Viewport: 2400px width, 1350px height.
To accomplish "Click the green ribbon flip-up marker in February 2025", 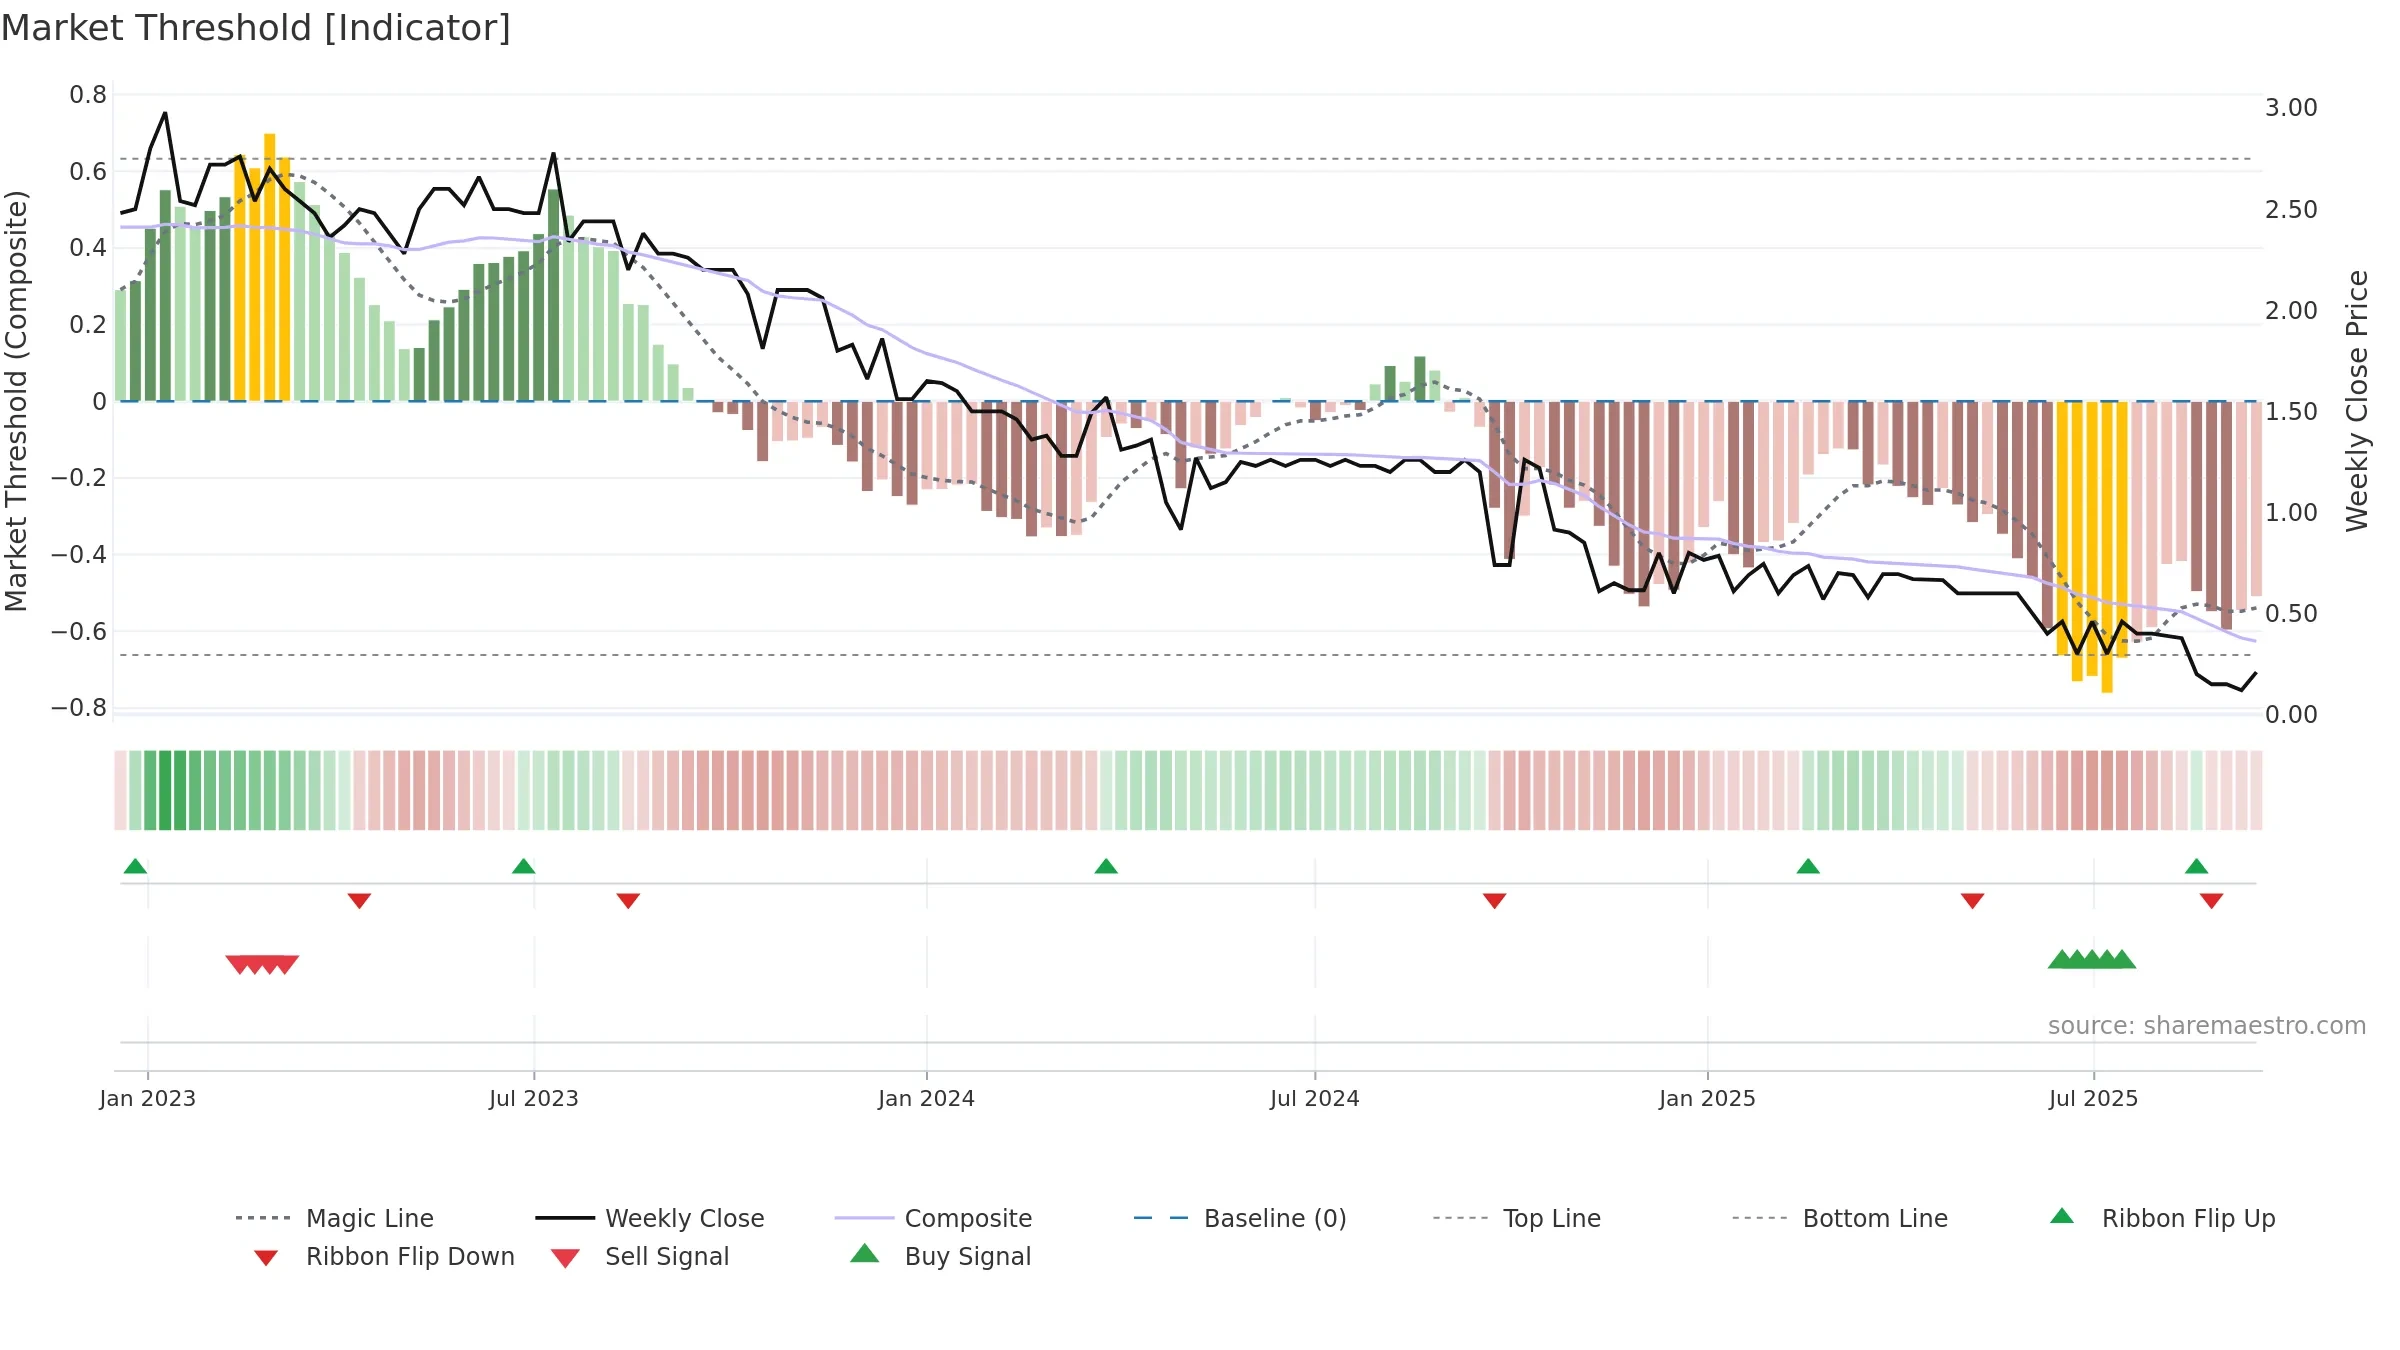I will click(x=1808, y=866).
